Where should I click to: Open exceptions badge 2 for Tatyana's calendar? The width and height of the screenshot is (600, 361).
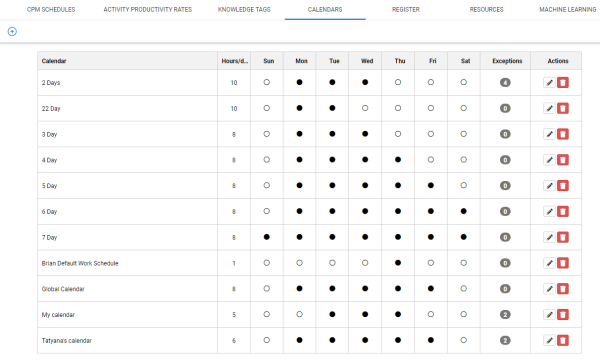coord(505,340)
